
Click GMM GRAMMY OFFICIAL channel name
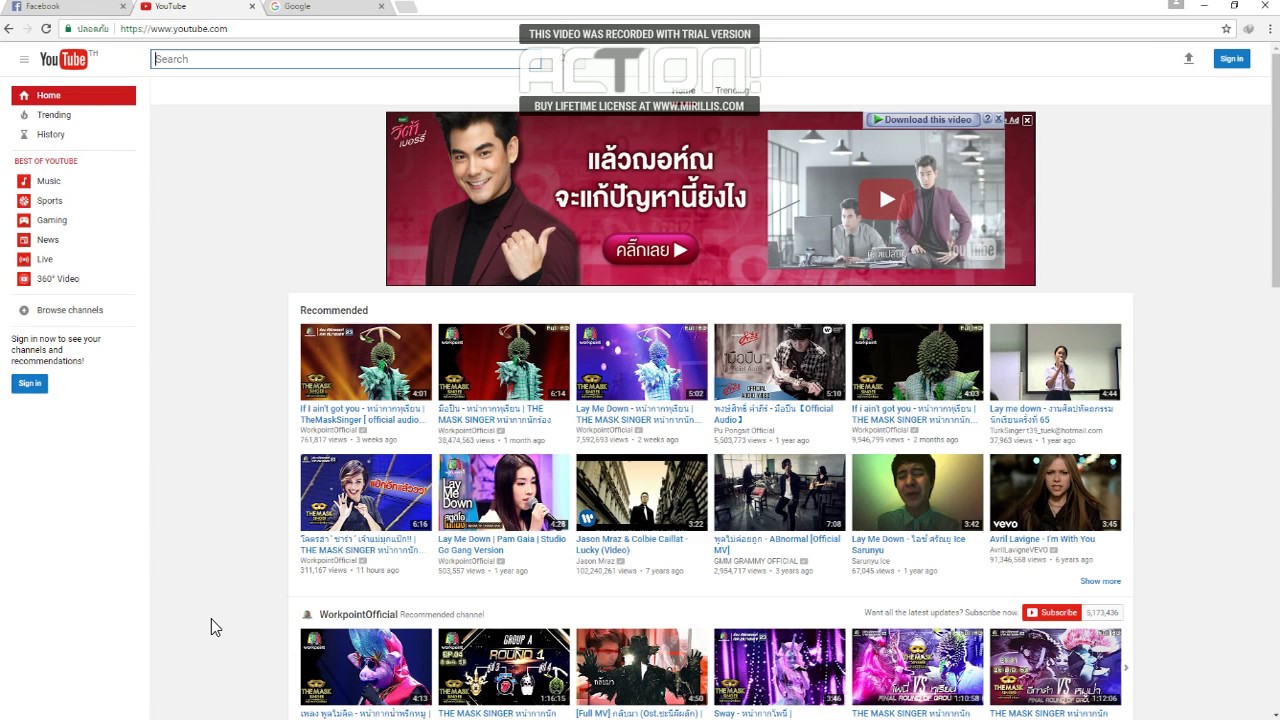pyautogui.click(x=755, y=561)
